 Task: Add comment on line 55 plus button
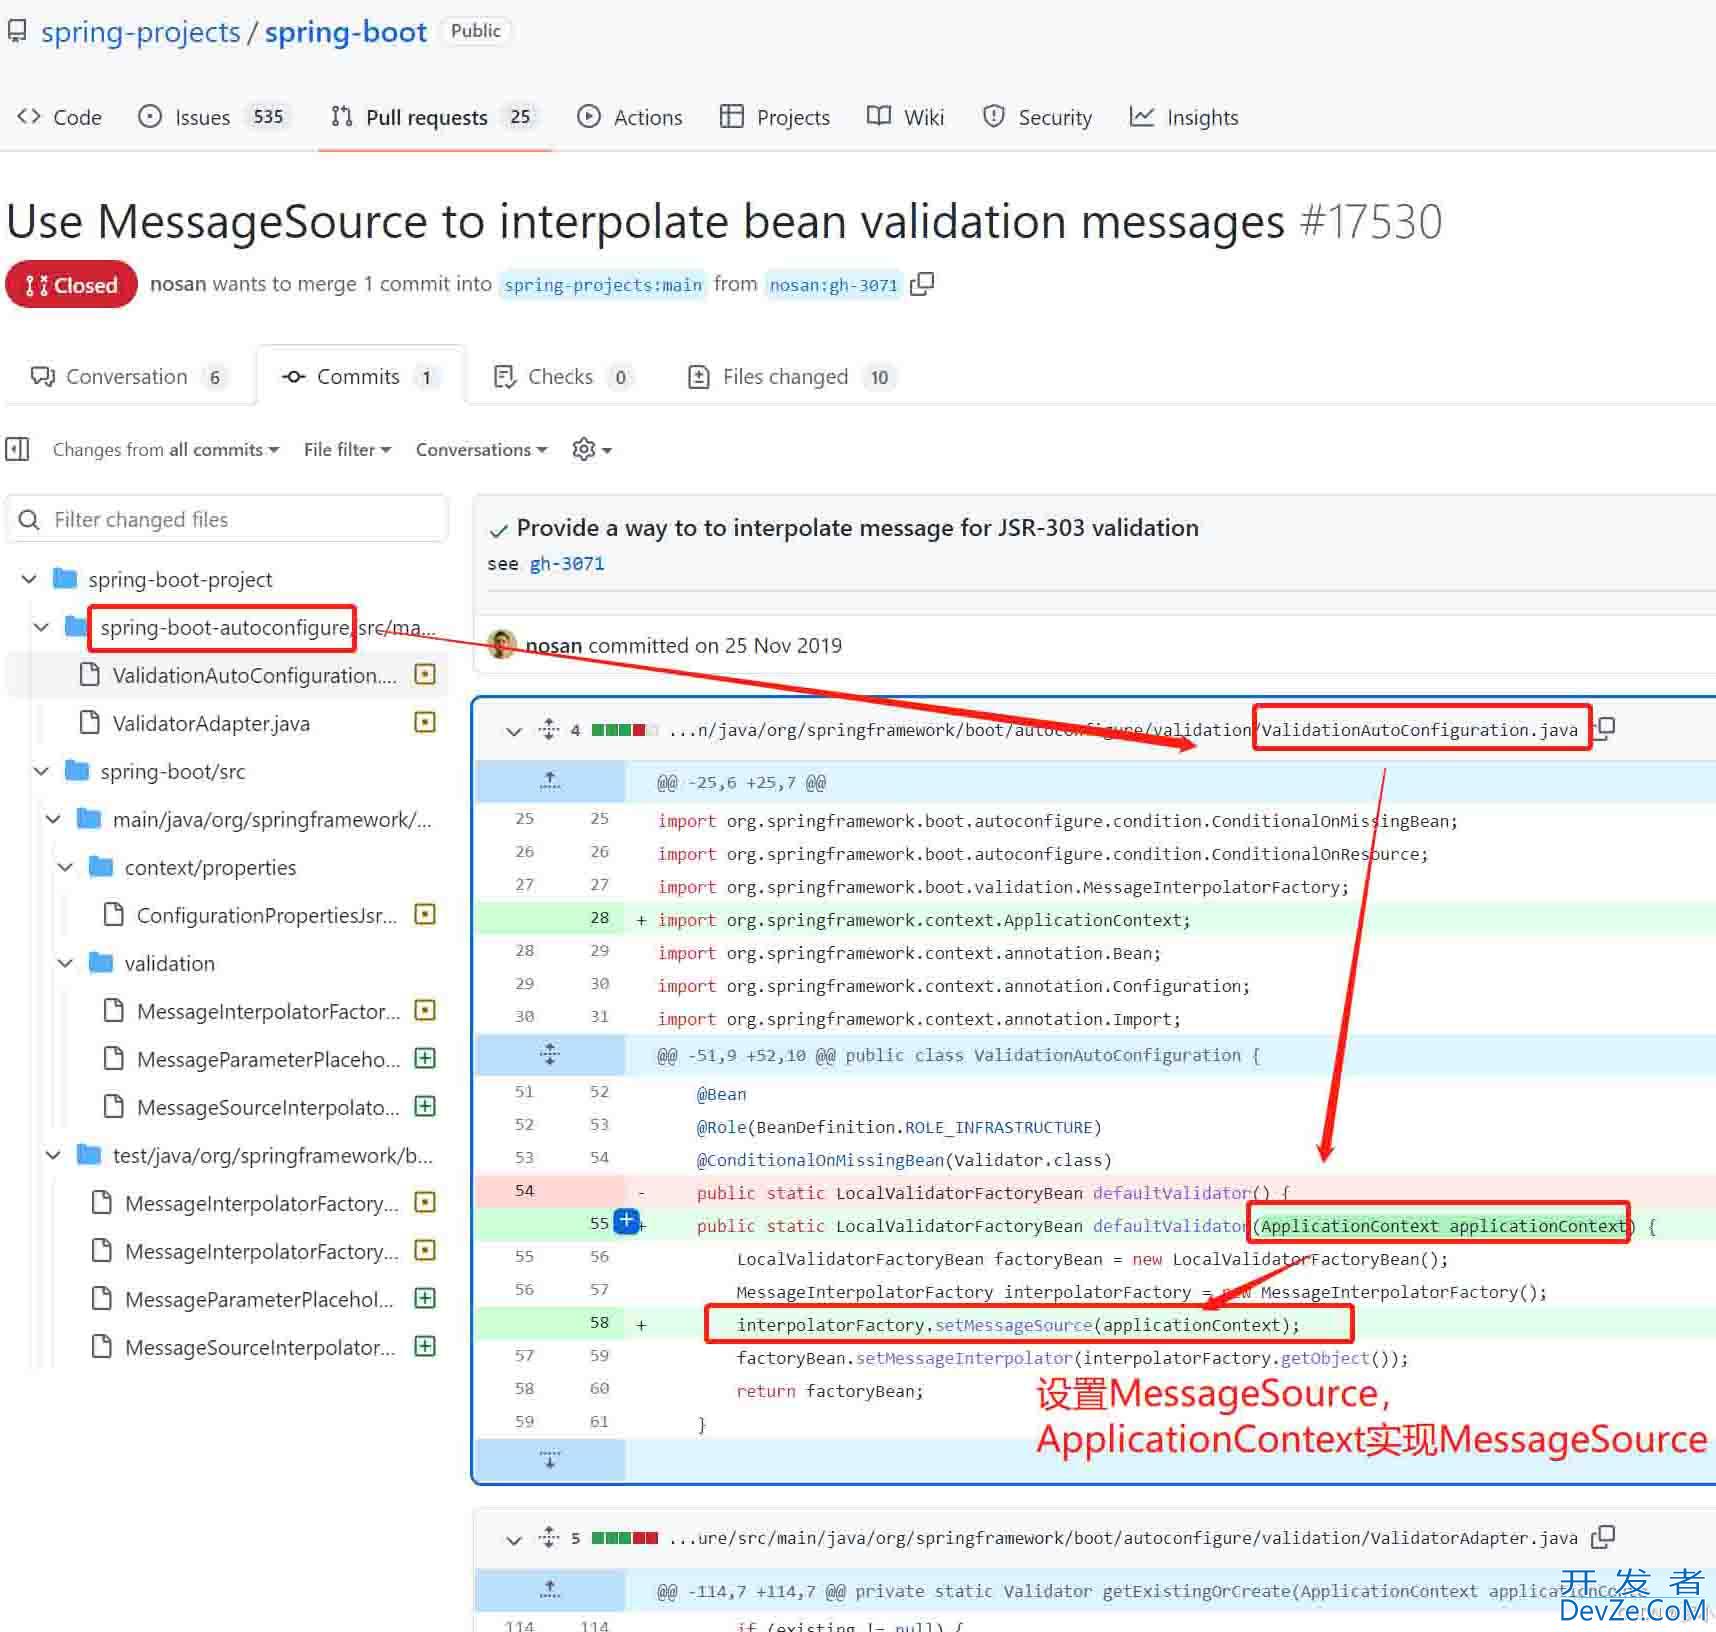click(626, 1221)
